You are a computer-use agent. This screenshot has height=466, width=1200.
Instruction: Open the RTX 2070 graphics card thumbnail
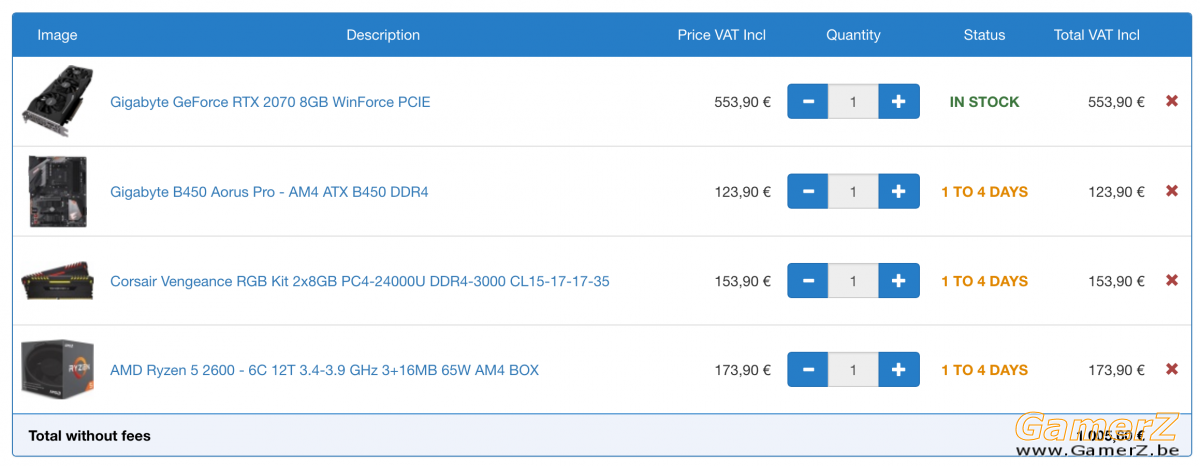point(58,101)
